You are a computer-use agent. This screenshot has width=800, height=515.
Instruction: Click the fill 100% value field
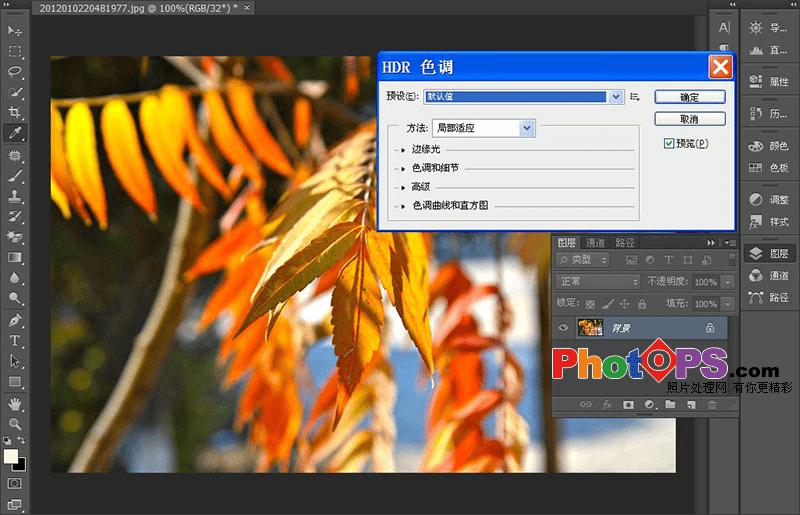pos(706,304)
